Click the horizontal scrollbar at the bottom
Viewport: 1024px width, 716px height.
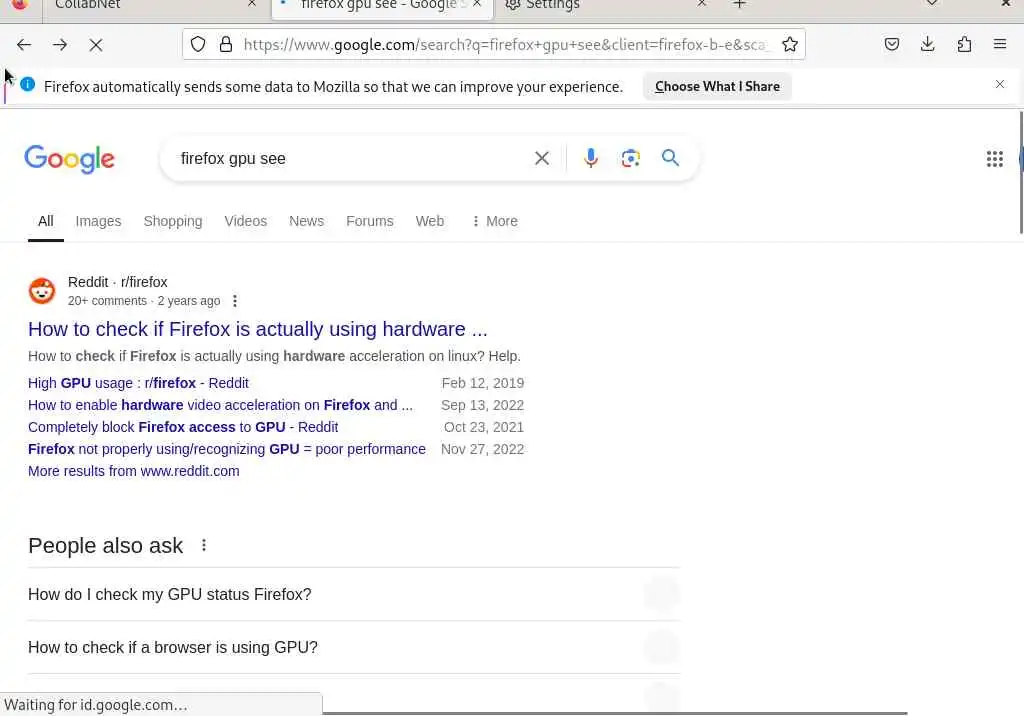pyautogui.click(x=615, y=713)
